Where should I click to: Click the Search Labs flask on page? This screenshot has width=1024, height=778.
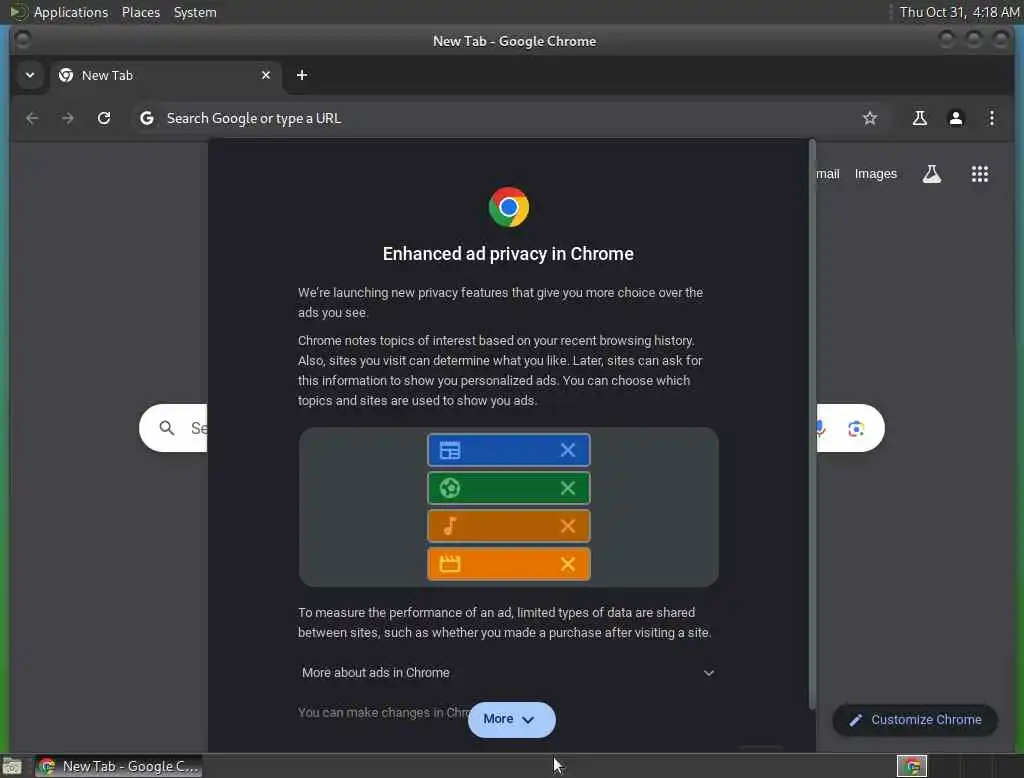point(931,174)
